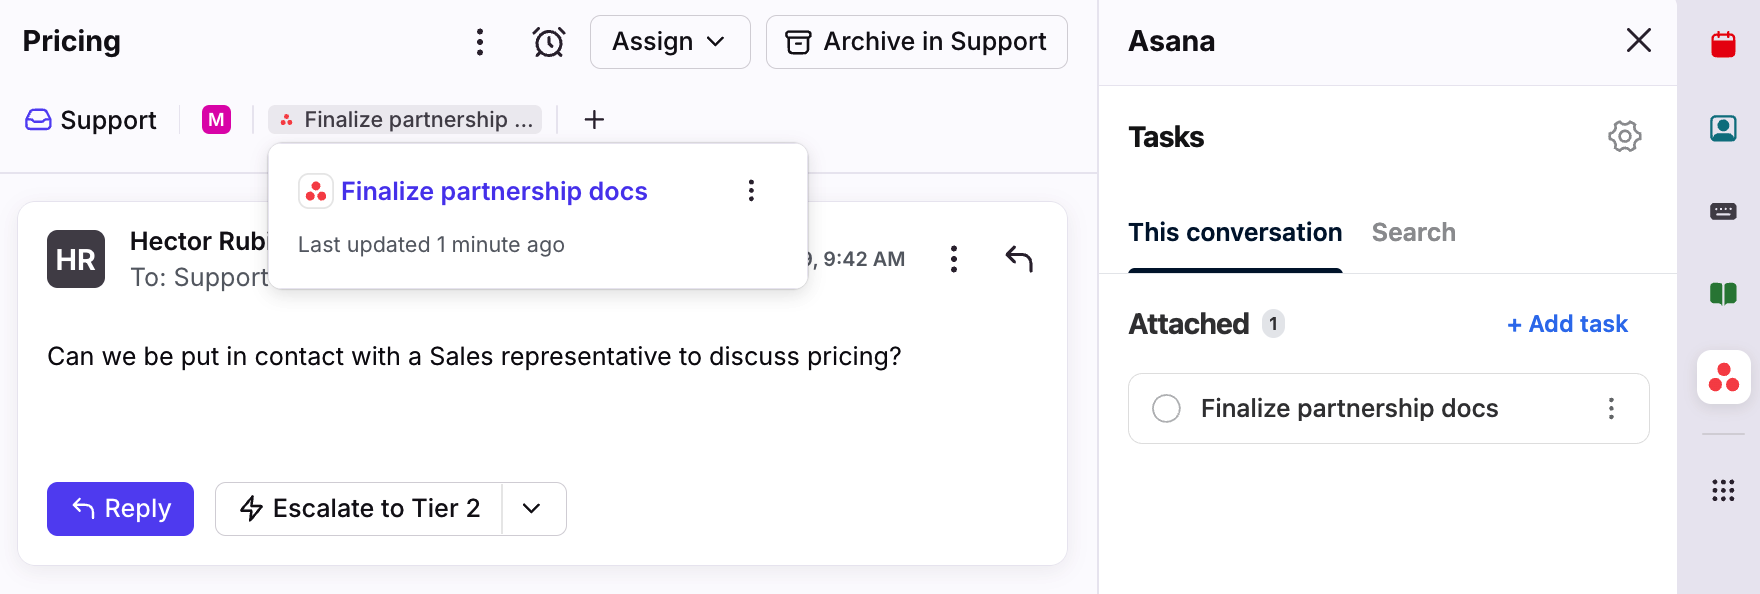Open message options three-dot menu
1760x594 pixels.
[x=953, y=259]
